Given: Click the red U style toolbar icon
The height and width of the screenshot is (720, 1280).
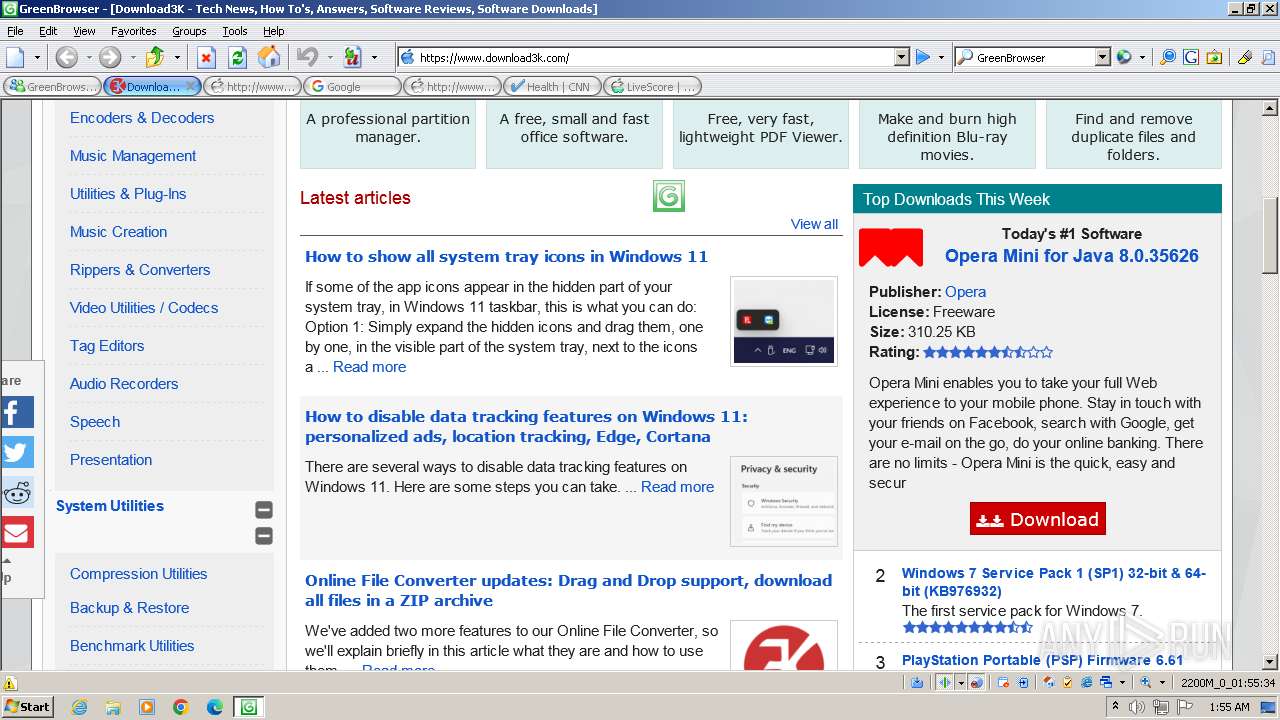Looking at the screenshot, I should pyautogui.click(x=352, y=57).
